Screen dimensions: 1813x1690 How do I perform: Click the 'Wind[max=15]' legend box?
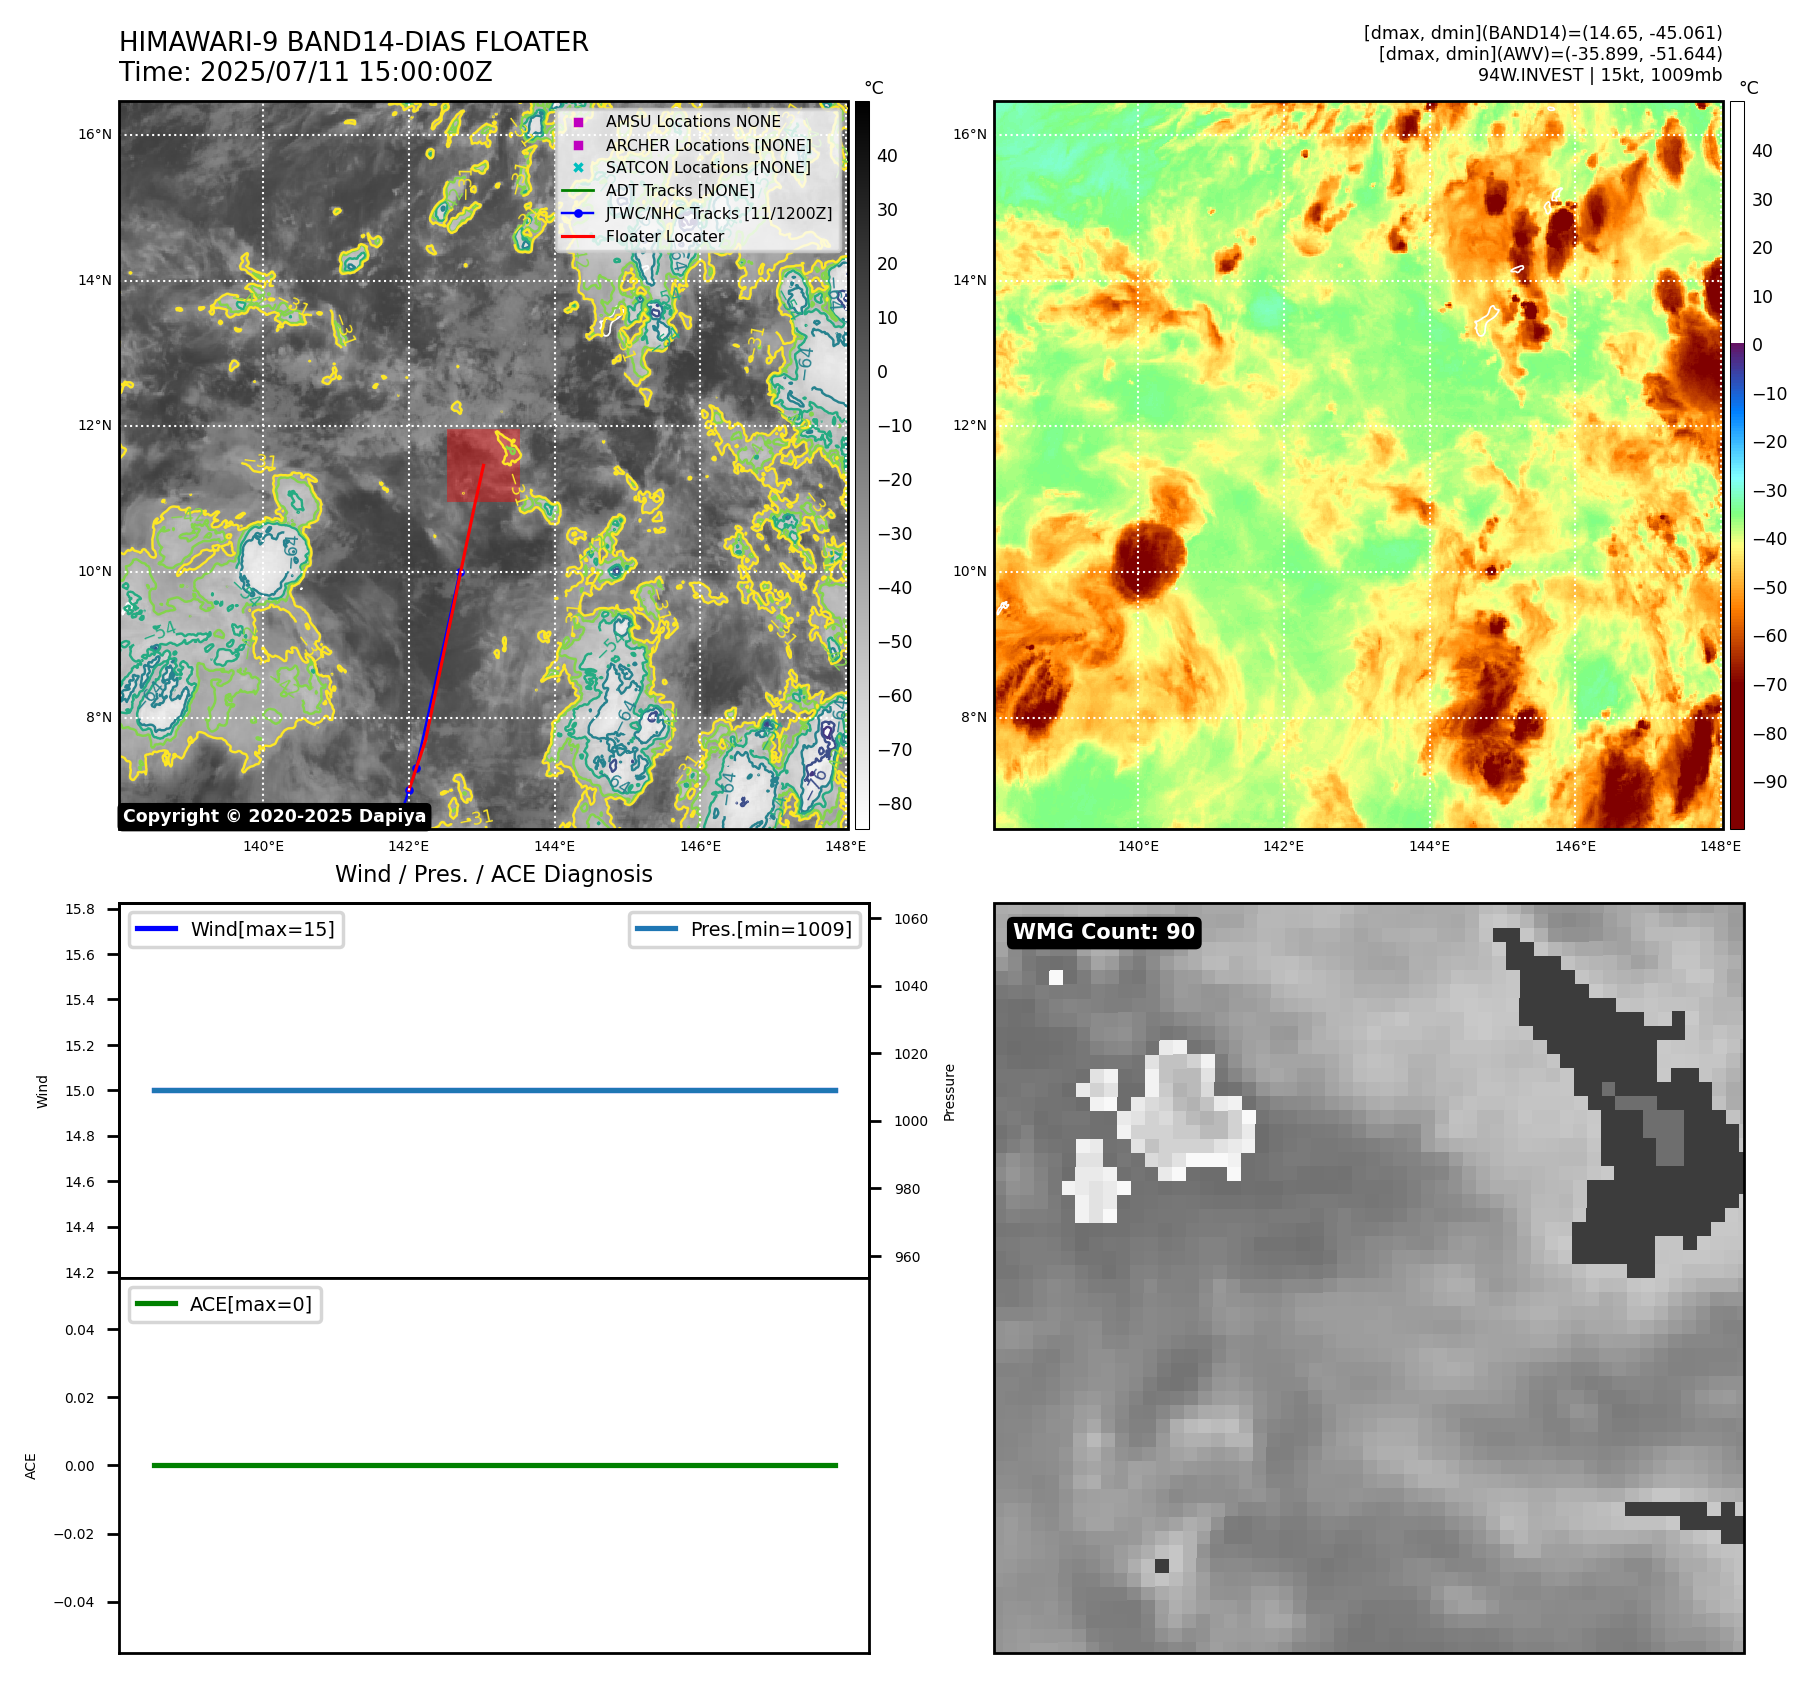tap(236, 929)
